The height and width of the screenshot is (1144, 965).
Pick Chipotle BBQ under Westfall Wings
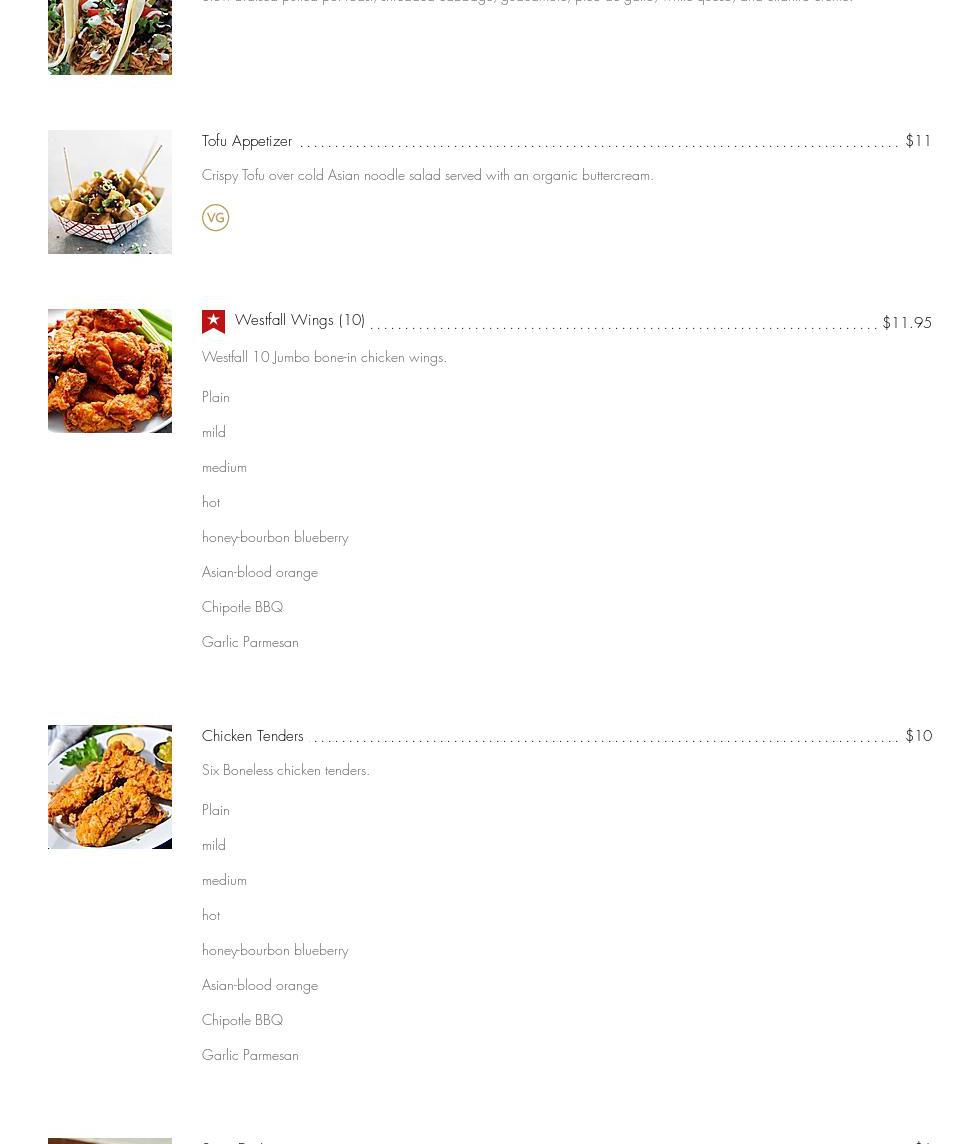tap(242, 607)
